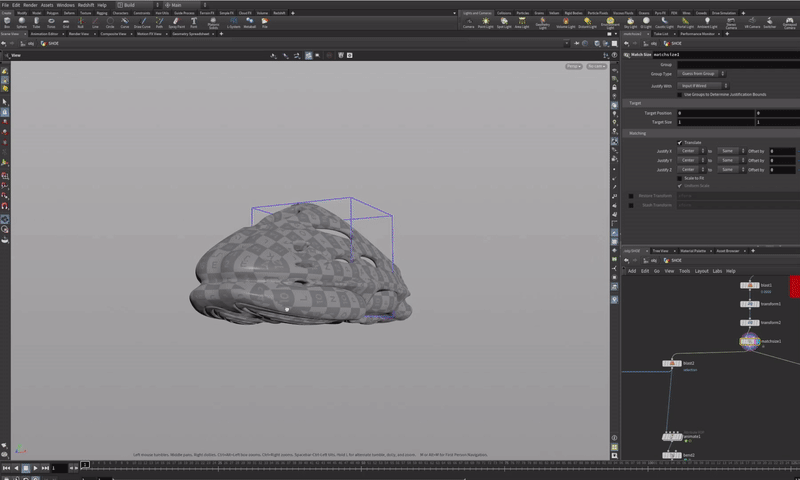800x480 pixels.
Task: Toggle the Translate checkbox
Action: 680,142
